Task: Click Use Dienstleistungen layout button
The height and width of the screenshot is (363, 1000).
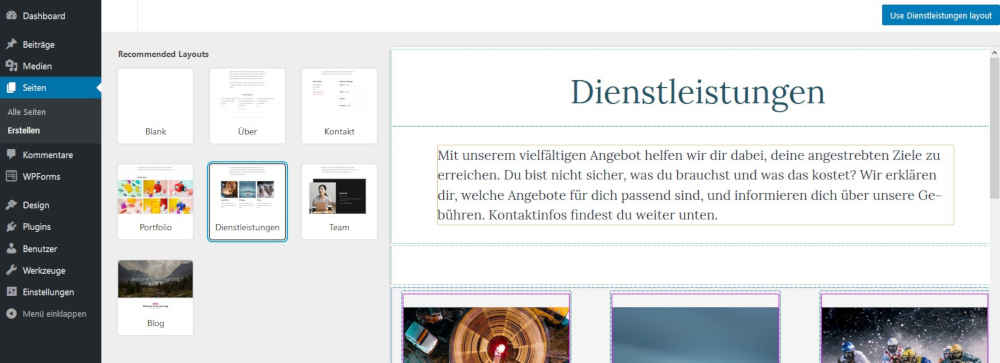Action: click(941, 16)
